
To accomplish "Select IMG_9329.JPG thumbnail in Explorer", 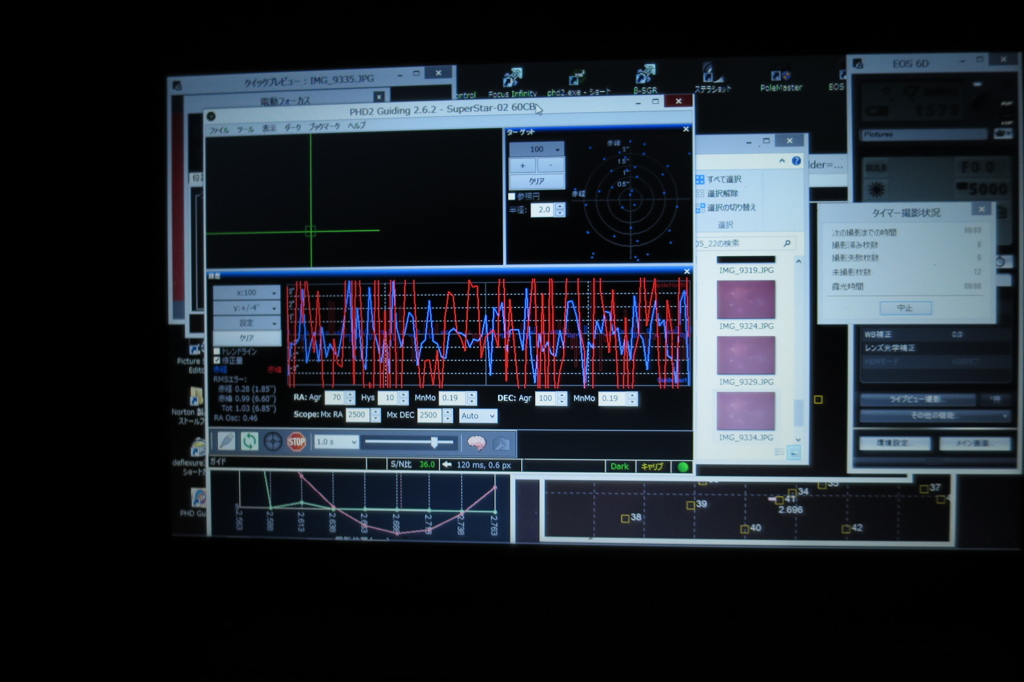I will [x=746, y=355].
